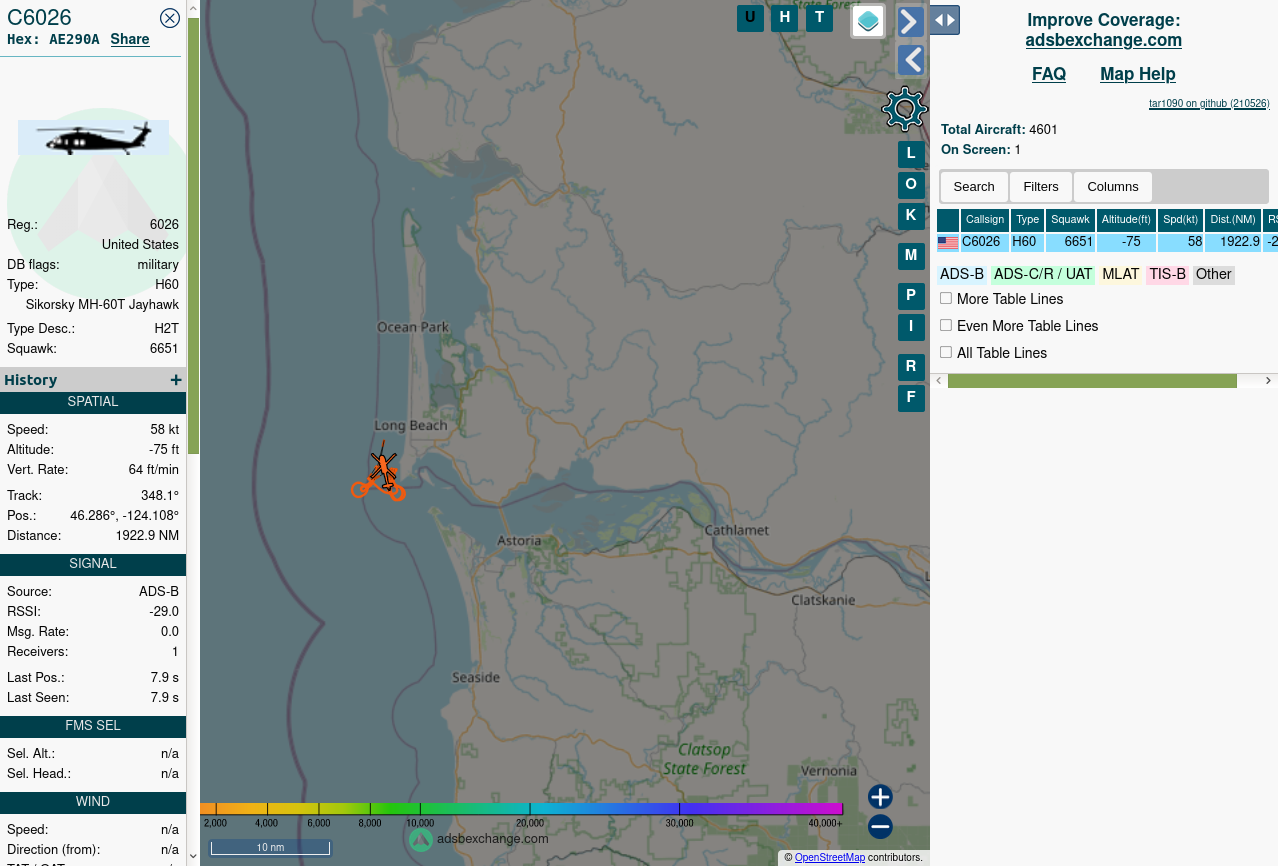Open the FAQ link
The width and height of the screenshot is (1278, 866).
(x=1049, y=74)
